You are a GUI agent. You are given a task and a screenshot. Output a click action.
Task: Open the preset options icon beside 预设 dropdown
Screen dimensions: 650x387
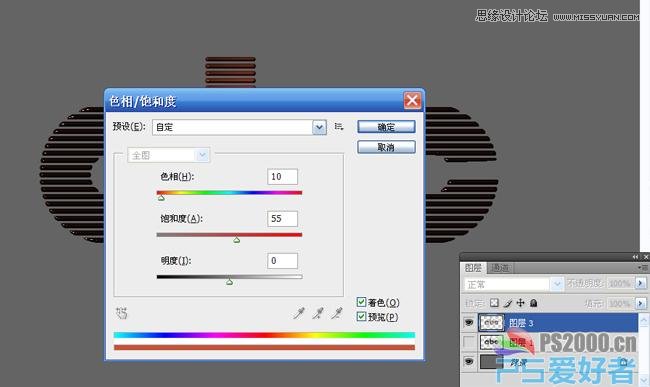click(x=339, y=127)
